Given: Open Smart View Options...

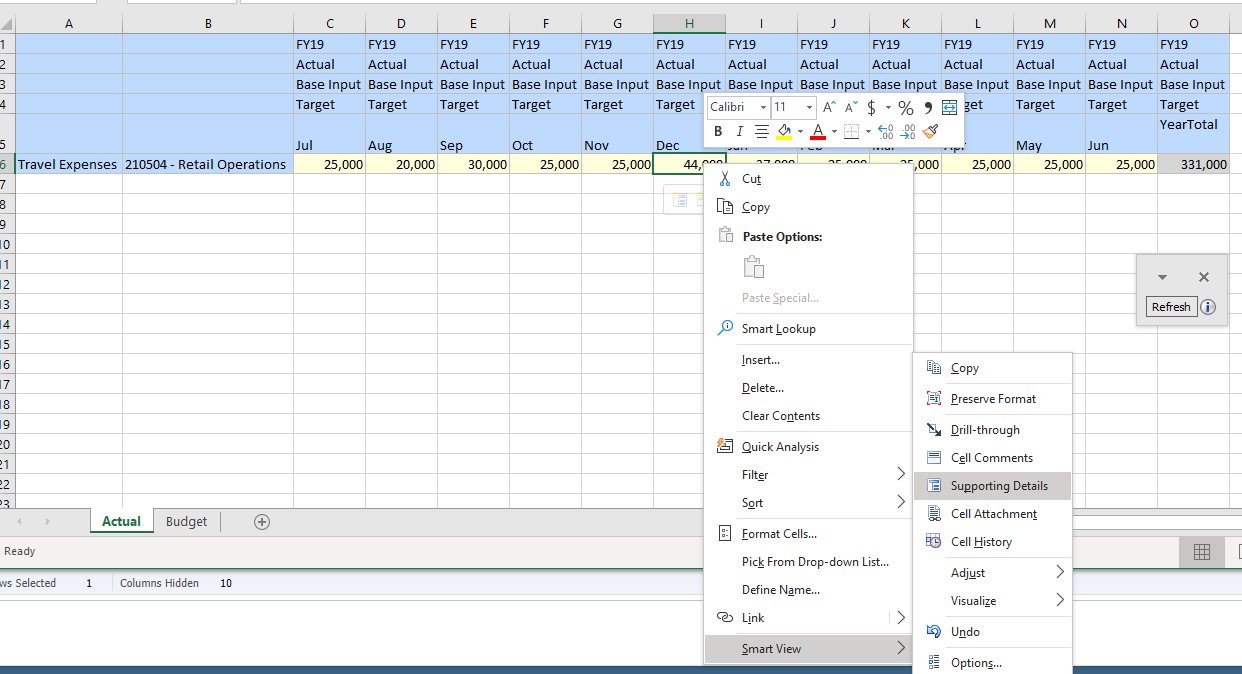Looking at the screenshot, I should pos(992,663).
